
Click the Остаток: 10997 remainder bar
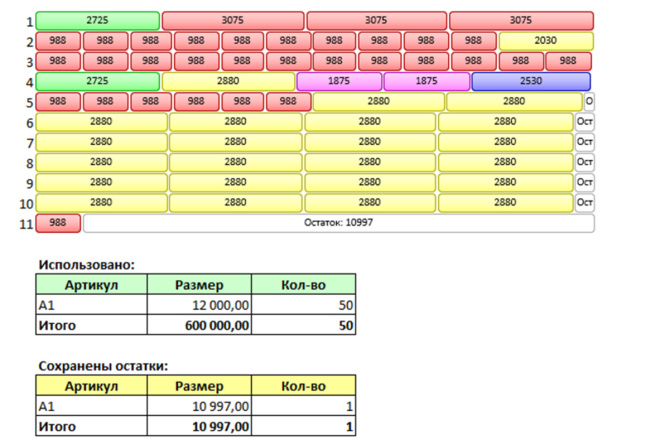click(x=339, y=223)
